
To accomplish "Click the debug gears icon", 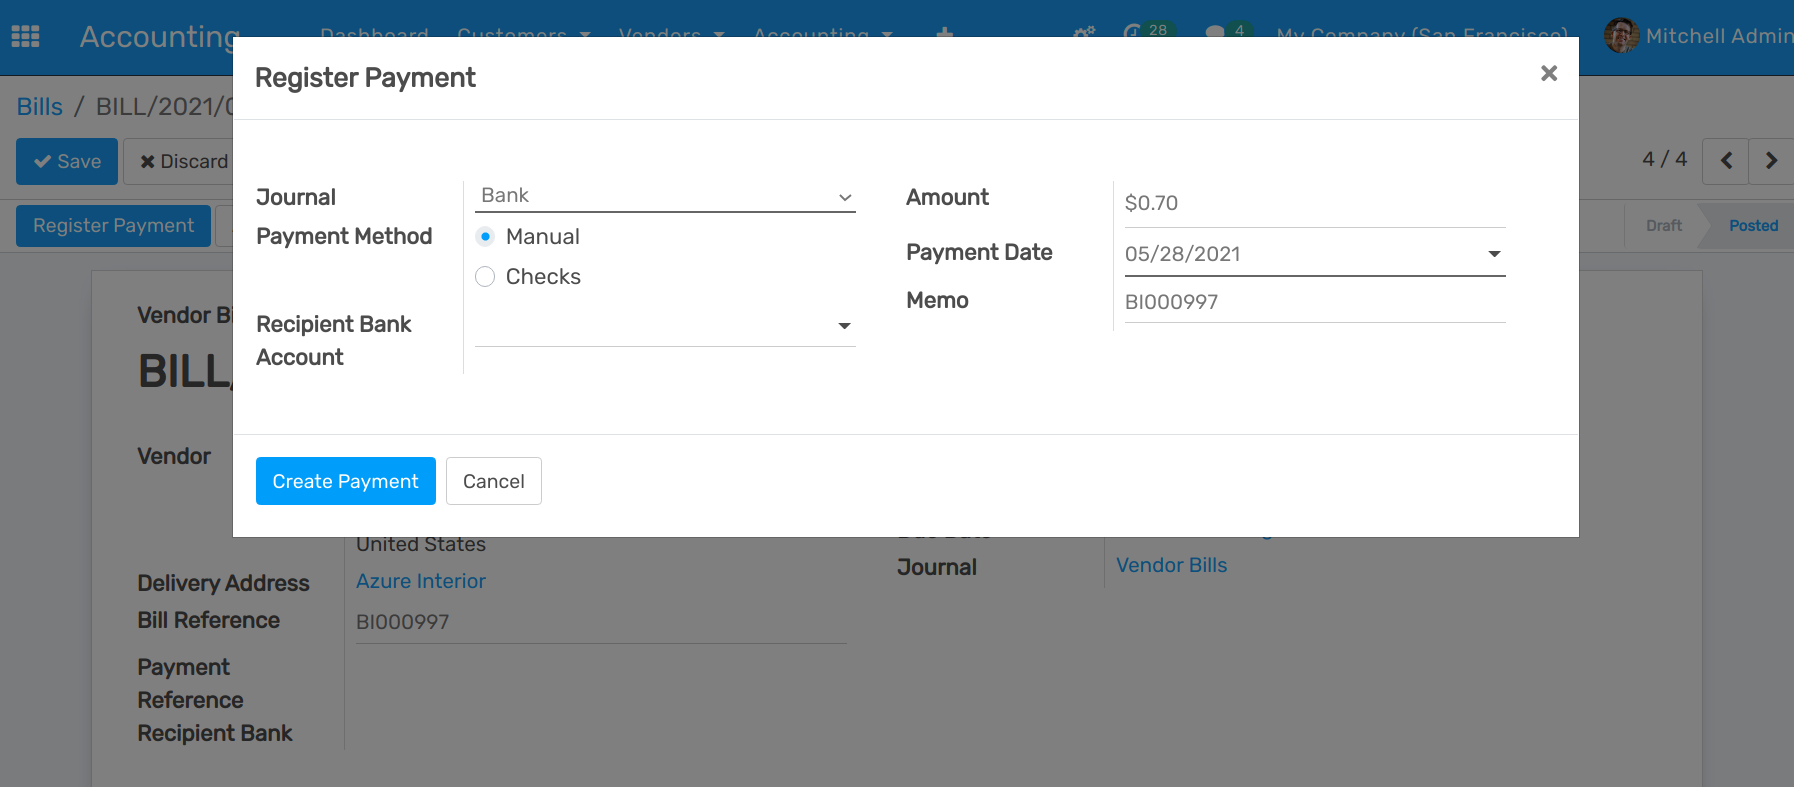I will pyautogui.click(x=1084, y=33).
